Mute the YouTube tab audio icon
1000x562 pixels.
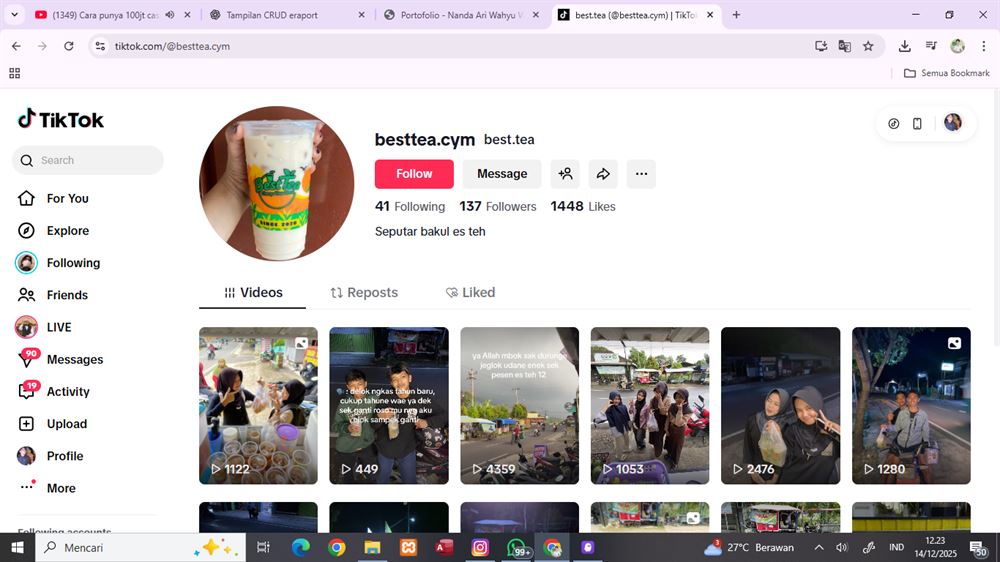(169, 15)
